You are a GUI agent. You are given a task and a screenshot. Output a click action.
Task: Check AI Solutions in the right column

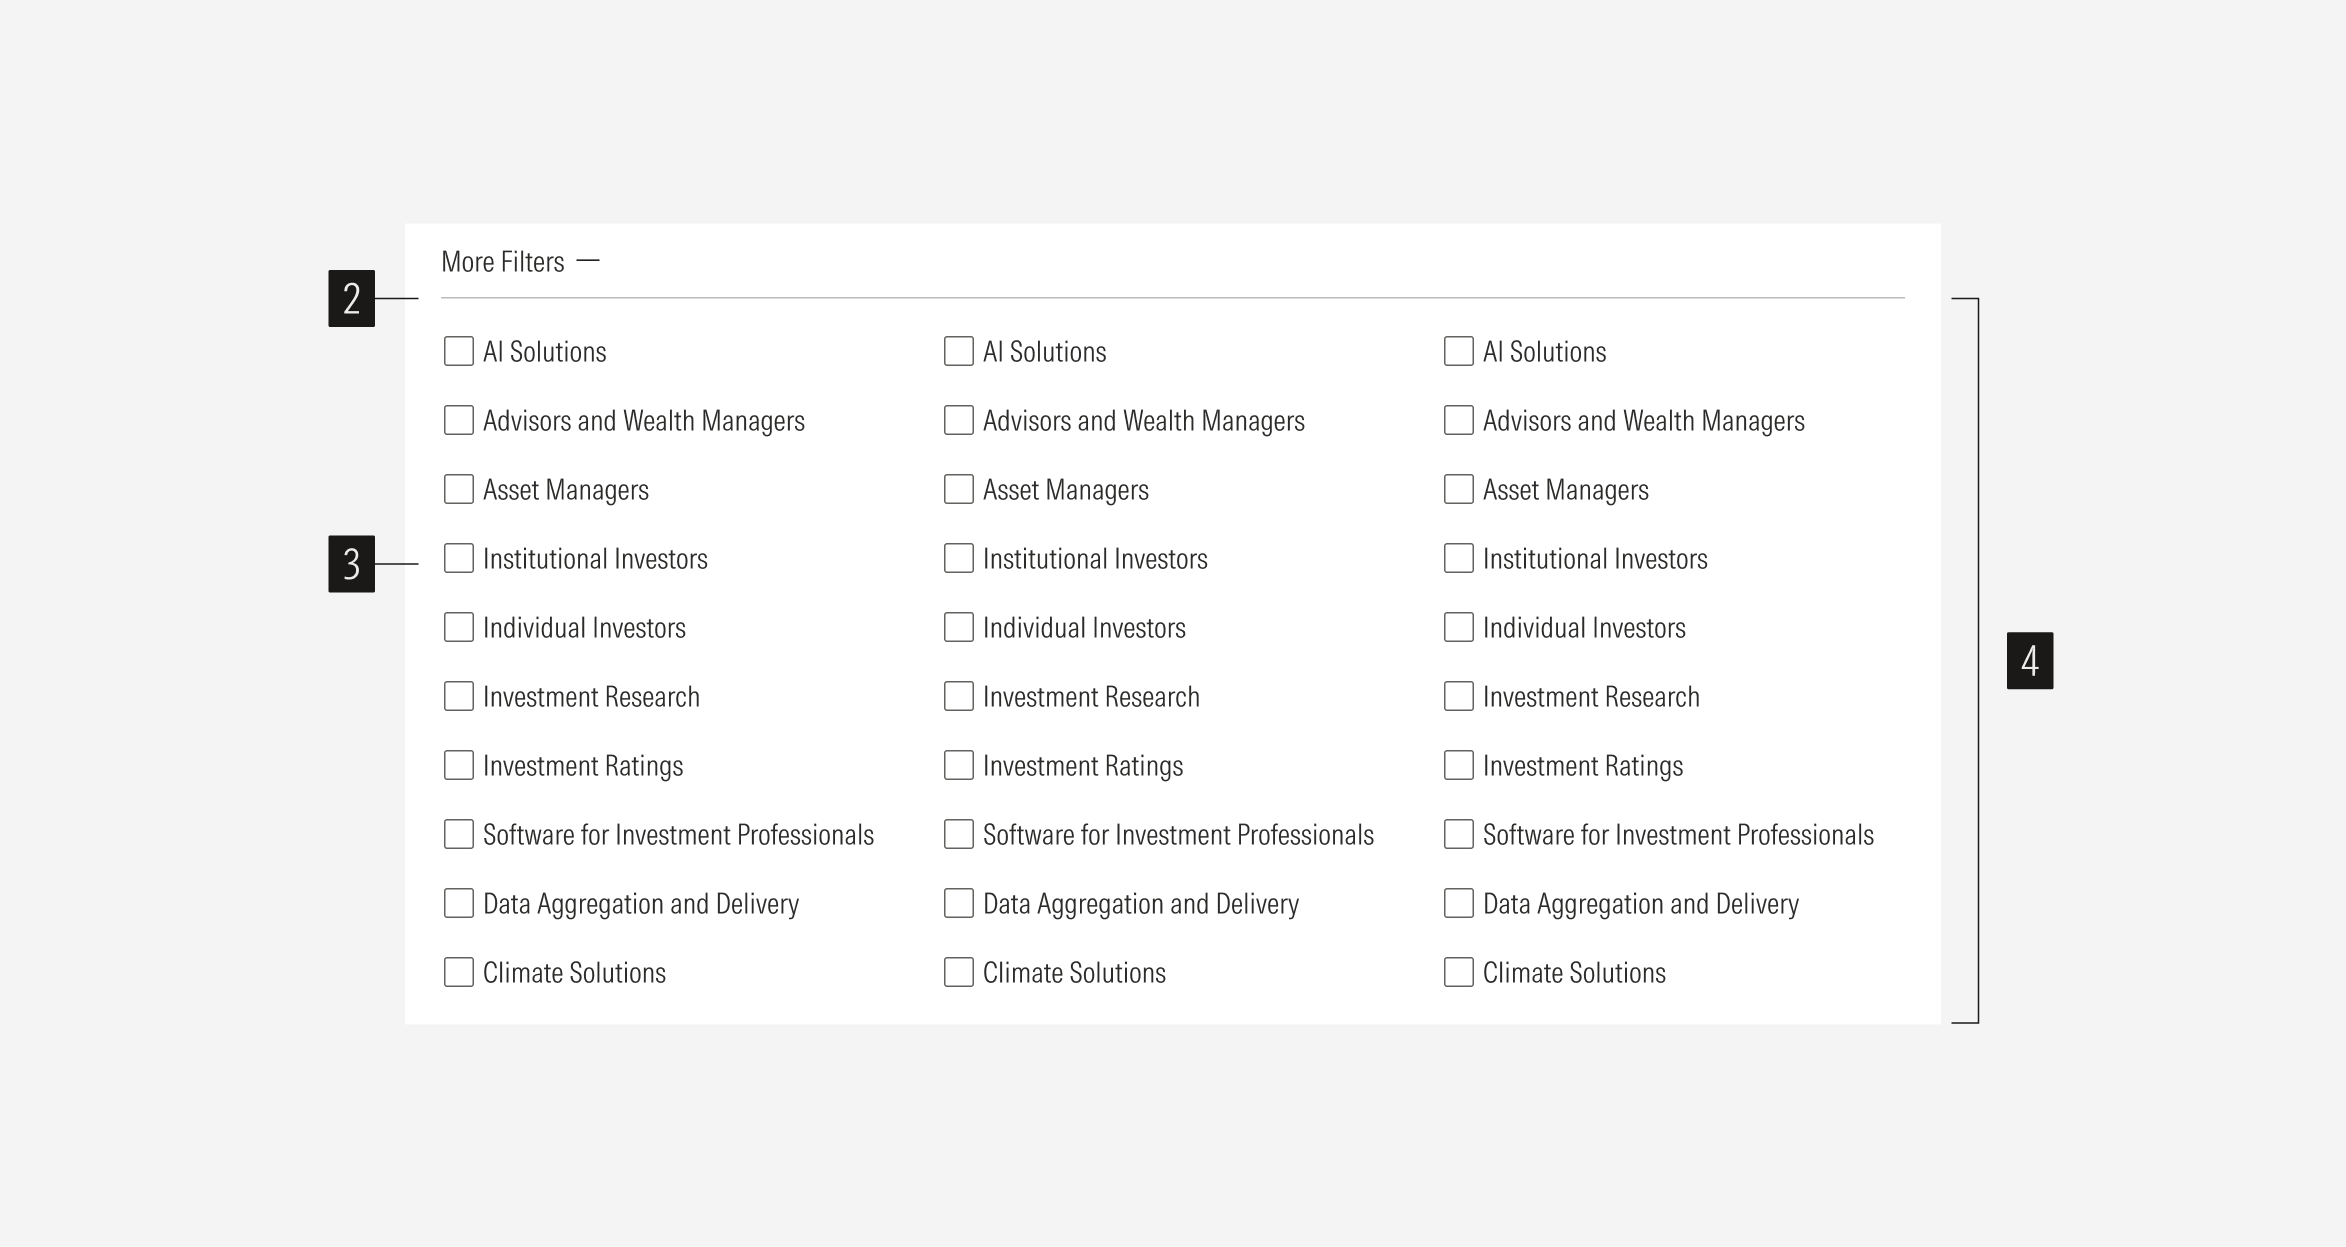[x=1459, y=351]
